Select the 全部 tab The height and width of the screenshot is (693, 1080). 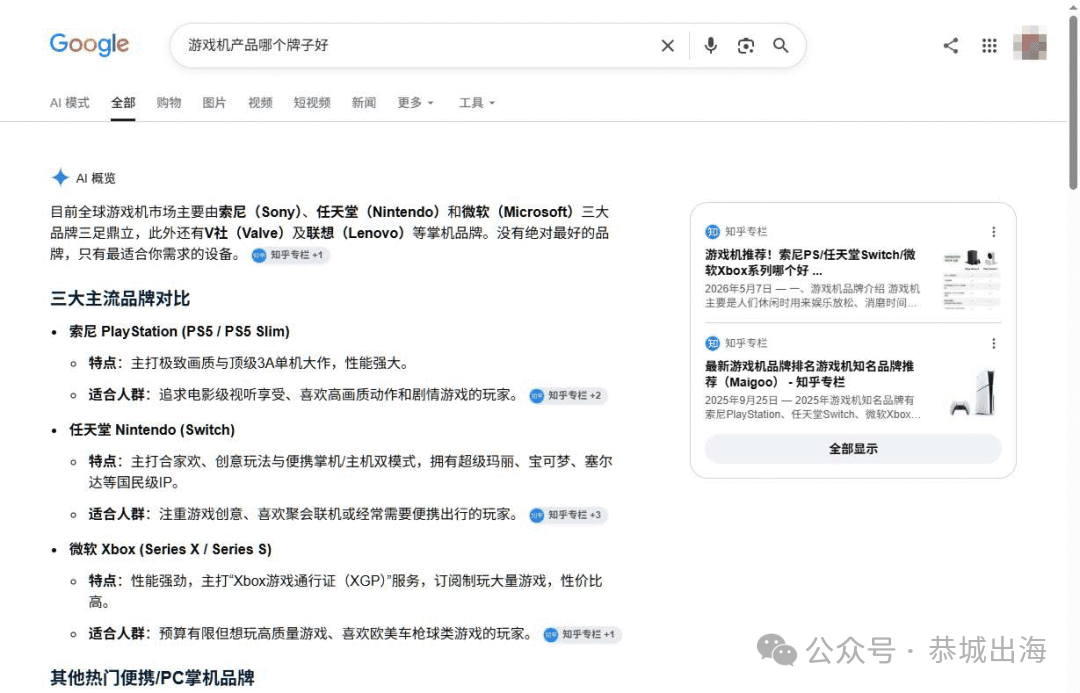[x=123, y=103]
